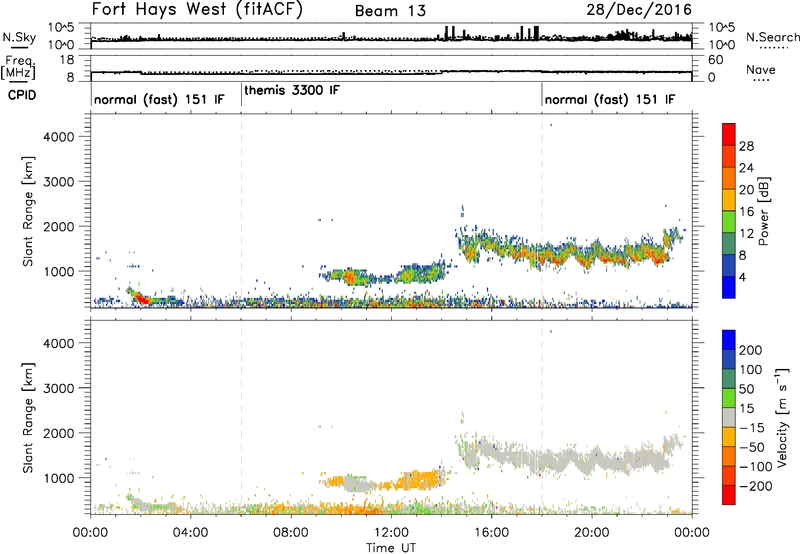Select the "Beam 13" heading
Screen dimensions: 800x554
(x=390, y=11)
